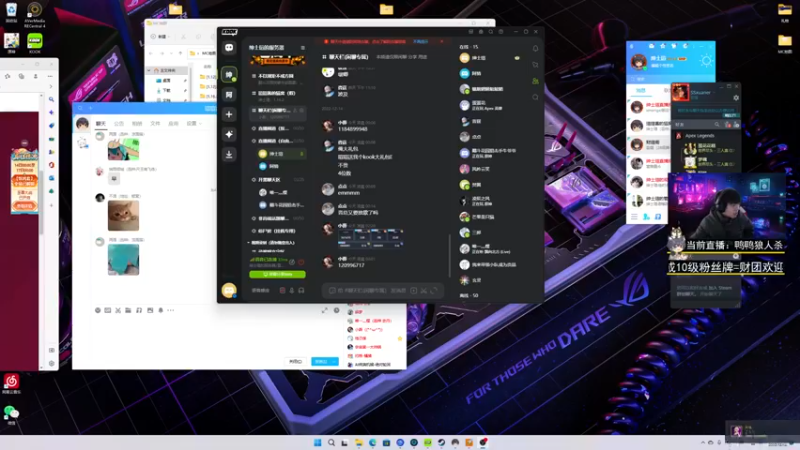
Task: Open KOOK home from the top sidebar icon
Action: click(x=229, y=47)
